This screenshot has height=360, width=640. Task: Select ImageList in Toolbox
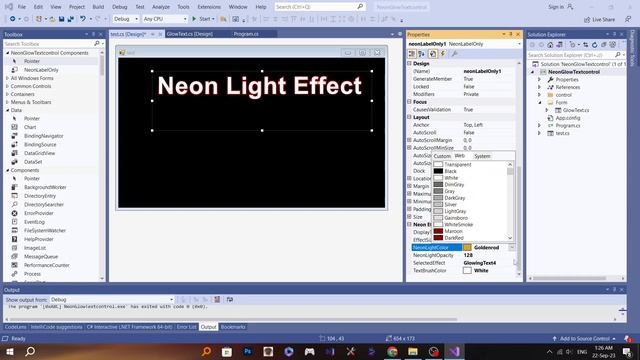coord(35,248)
